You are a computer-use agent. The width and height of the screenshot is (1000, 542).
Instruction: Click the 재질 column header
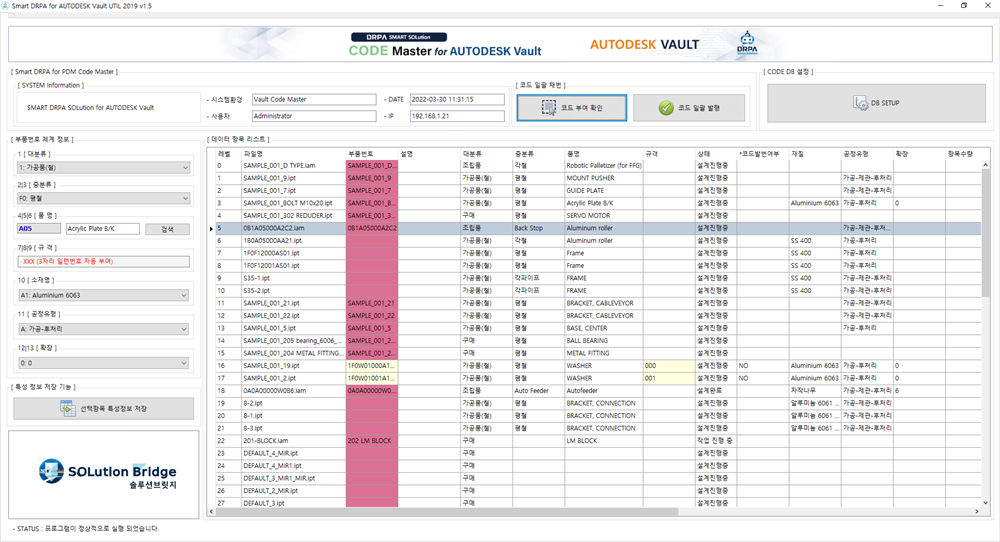[x=814, y=154]
